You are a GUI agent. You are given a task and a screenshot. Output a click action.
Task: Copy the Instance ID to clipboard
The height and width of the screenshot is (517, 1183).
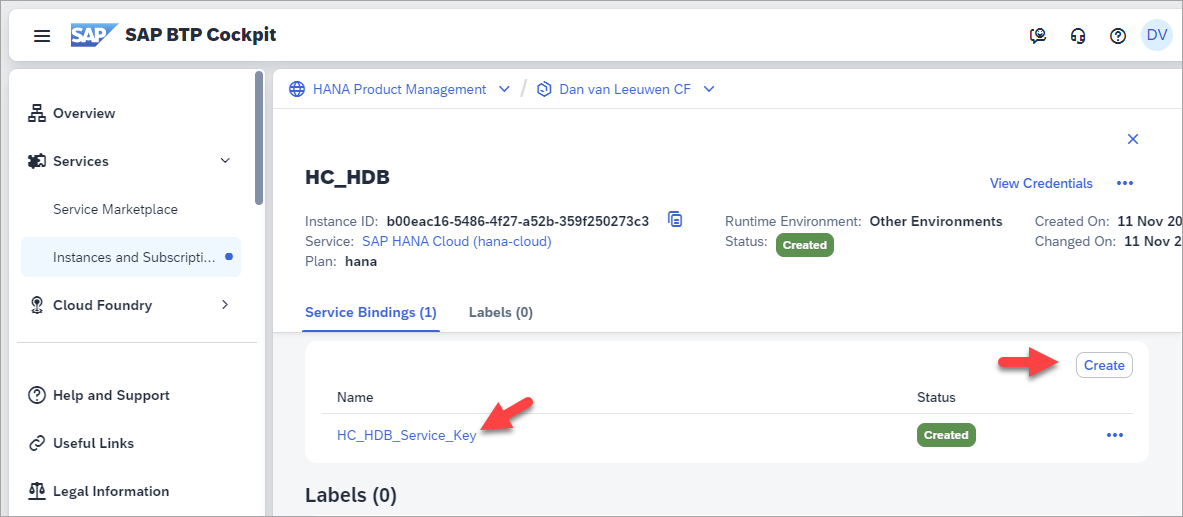coord(675,220)
